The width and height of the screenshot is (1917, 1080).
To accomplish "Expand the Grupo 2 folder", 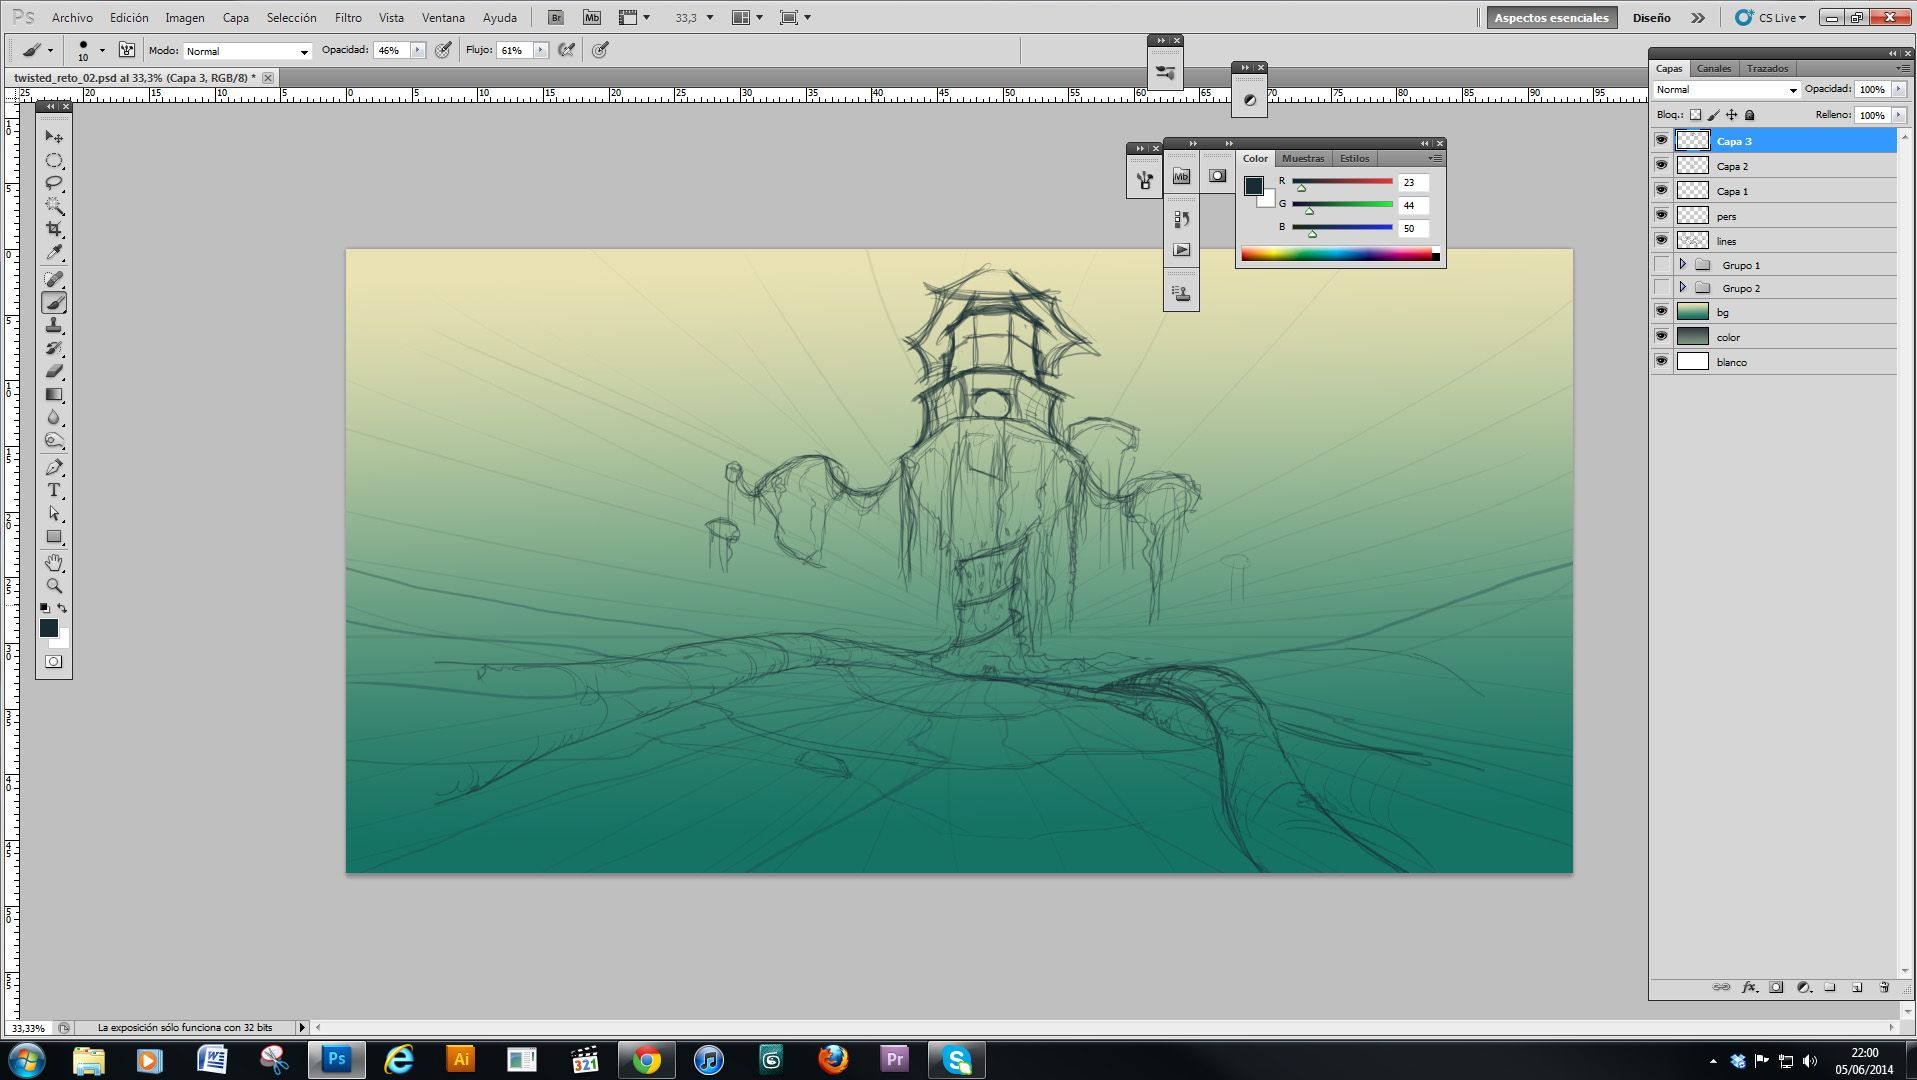I will [1682, 288].
